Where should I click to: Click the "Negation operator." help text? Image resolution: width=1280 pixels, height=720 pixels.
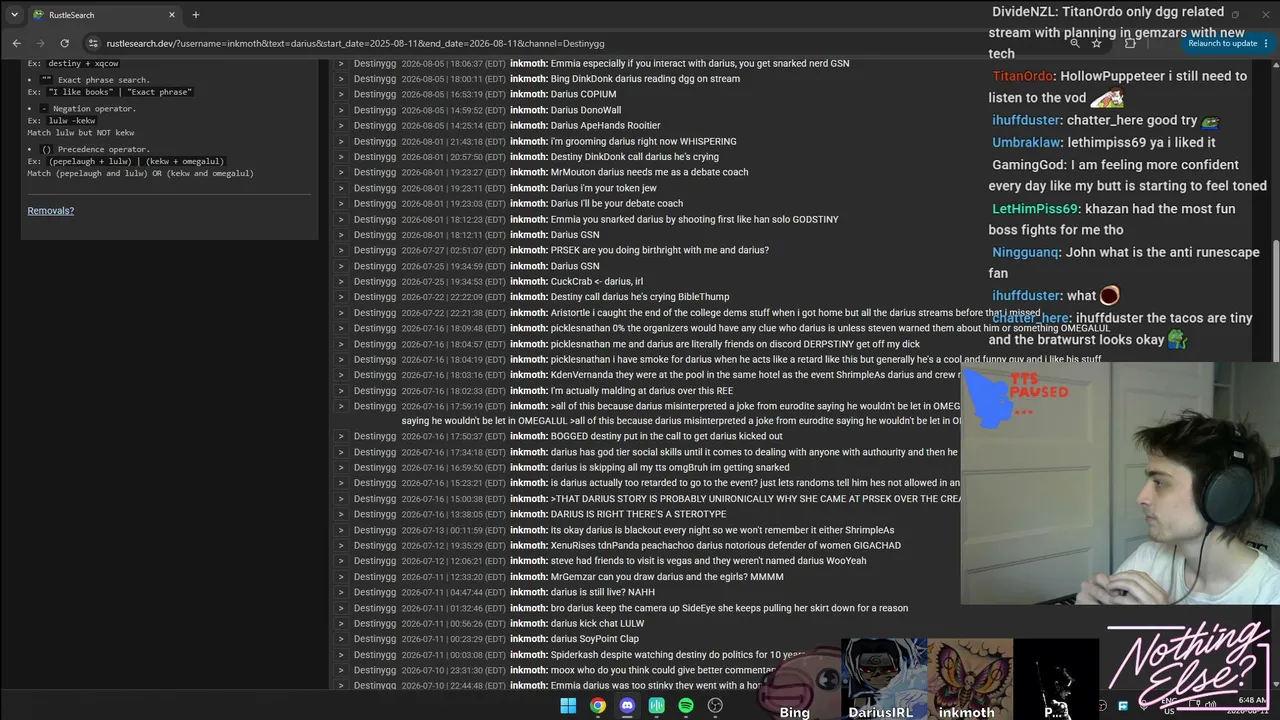pos(93,108)
